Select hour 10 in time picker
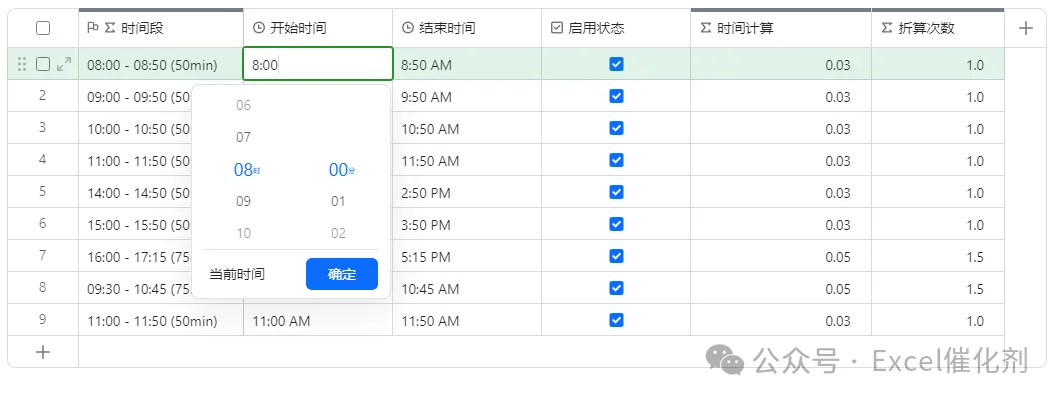This screenshot has width=1062, height=403. (x=243, y=234)
